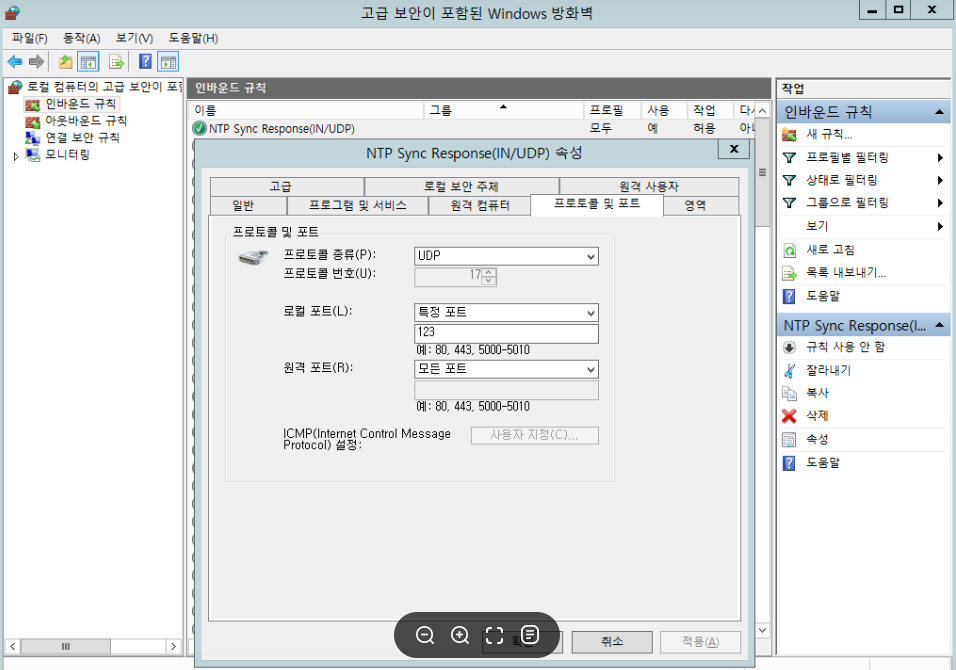The width and height of the screenshot is (956, 670).
Task: Open the 파일(F) menu
Action: pyautogui.click(x=29, y=38)
